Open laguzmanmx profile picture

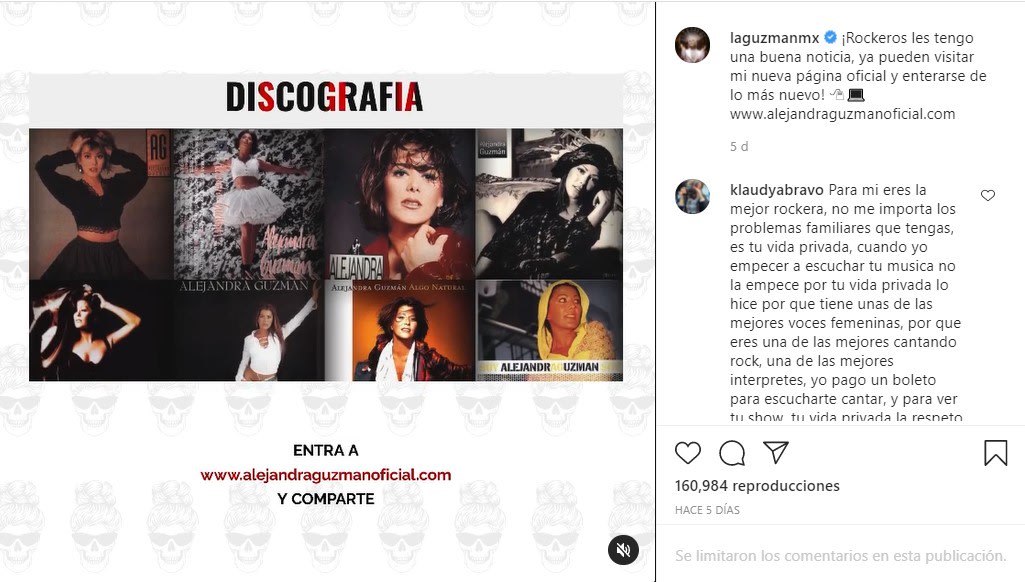coord(692,45)
